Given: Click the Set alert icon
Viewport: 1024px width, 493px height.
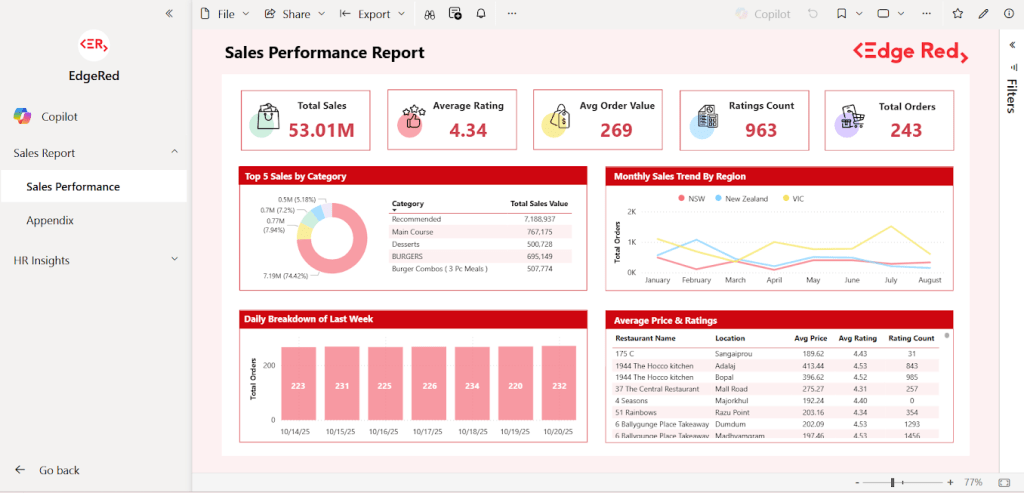Looking at the screenshot, I should click(x=455, y=14).
